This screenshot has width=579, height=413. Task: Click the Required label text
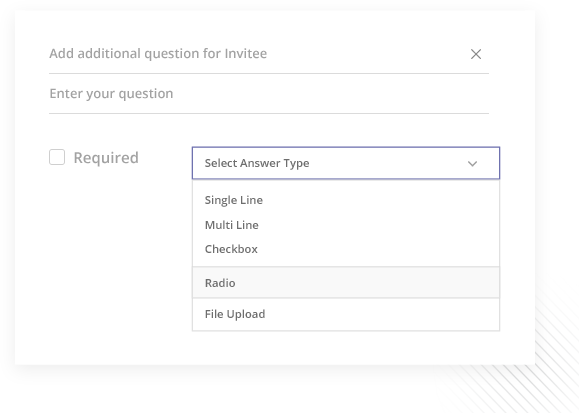[x=106, y=158]
